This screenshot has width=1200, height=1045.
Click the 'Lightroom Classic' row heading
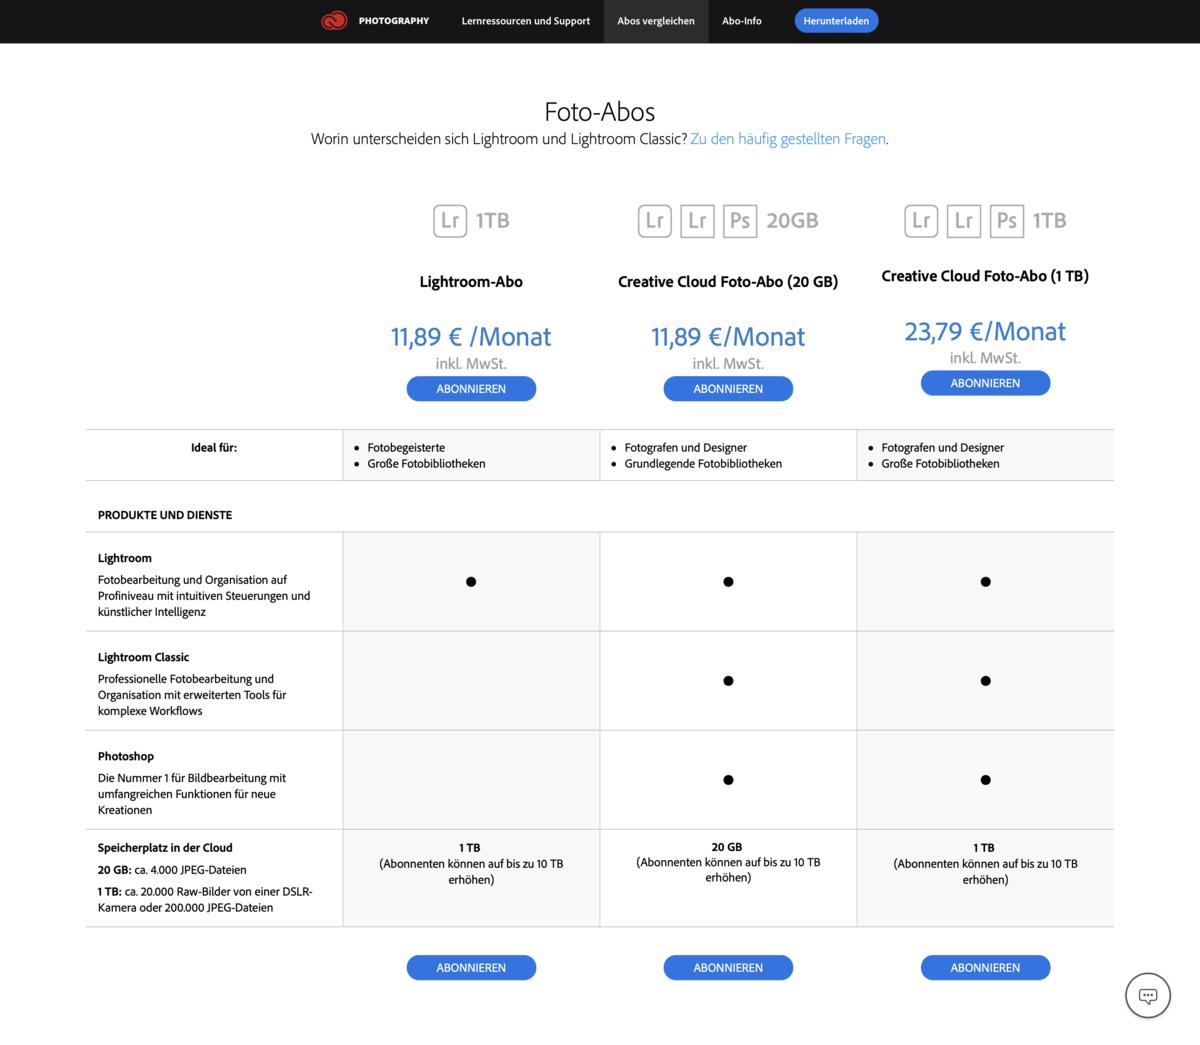pos(143,657)
